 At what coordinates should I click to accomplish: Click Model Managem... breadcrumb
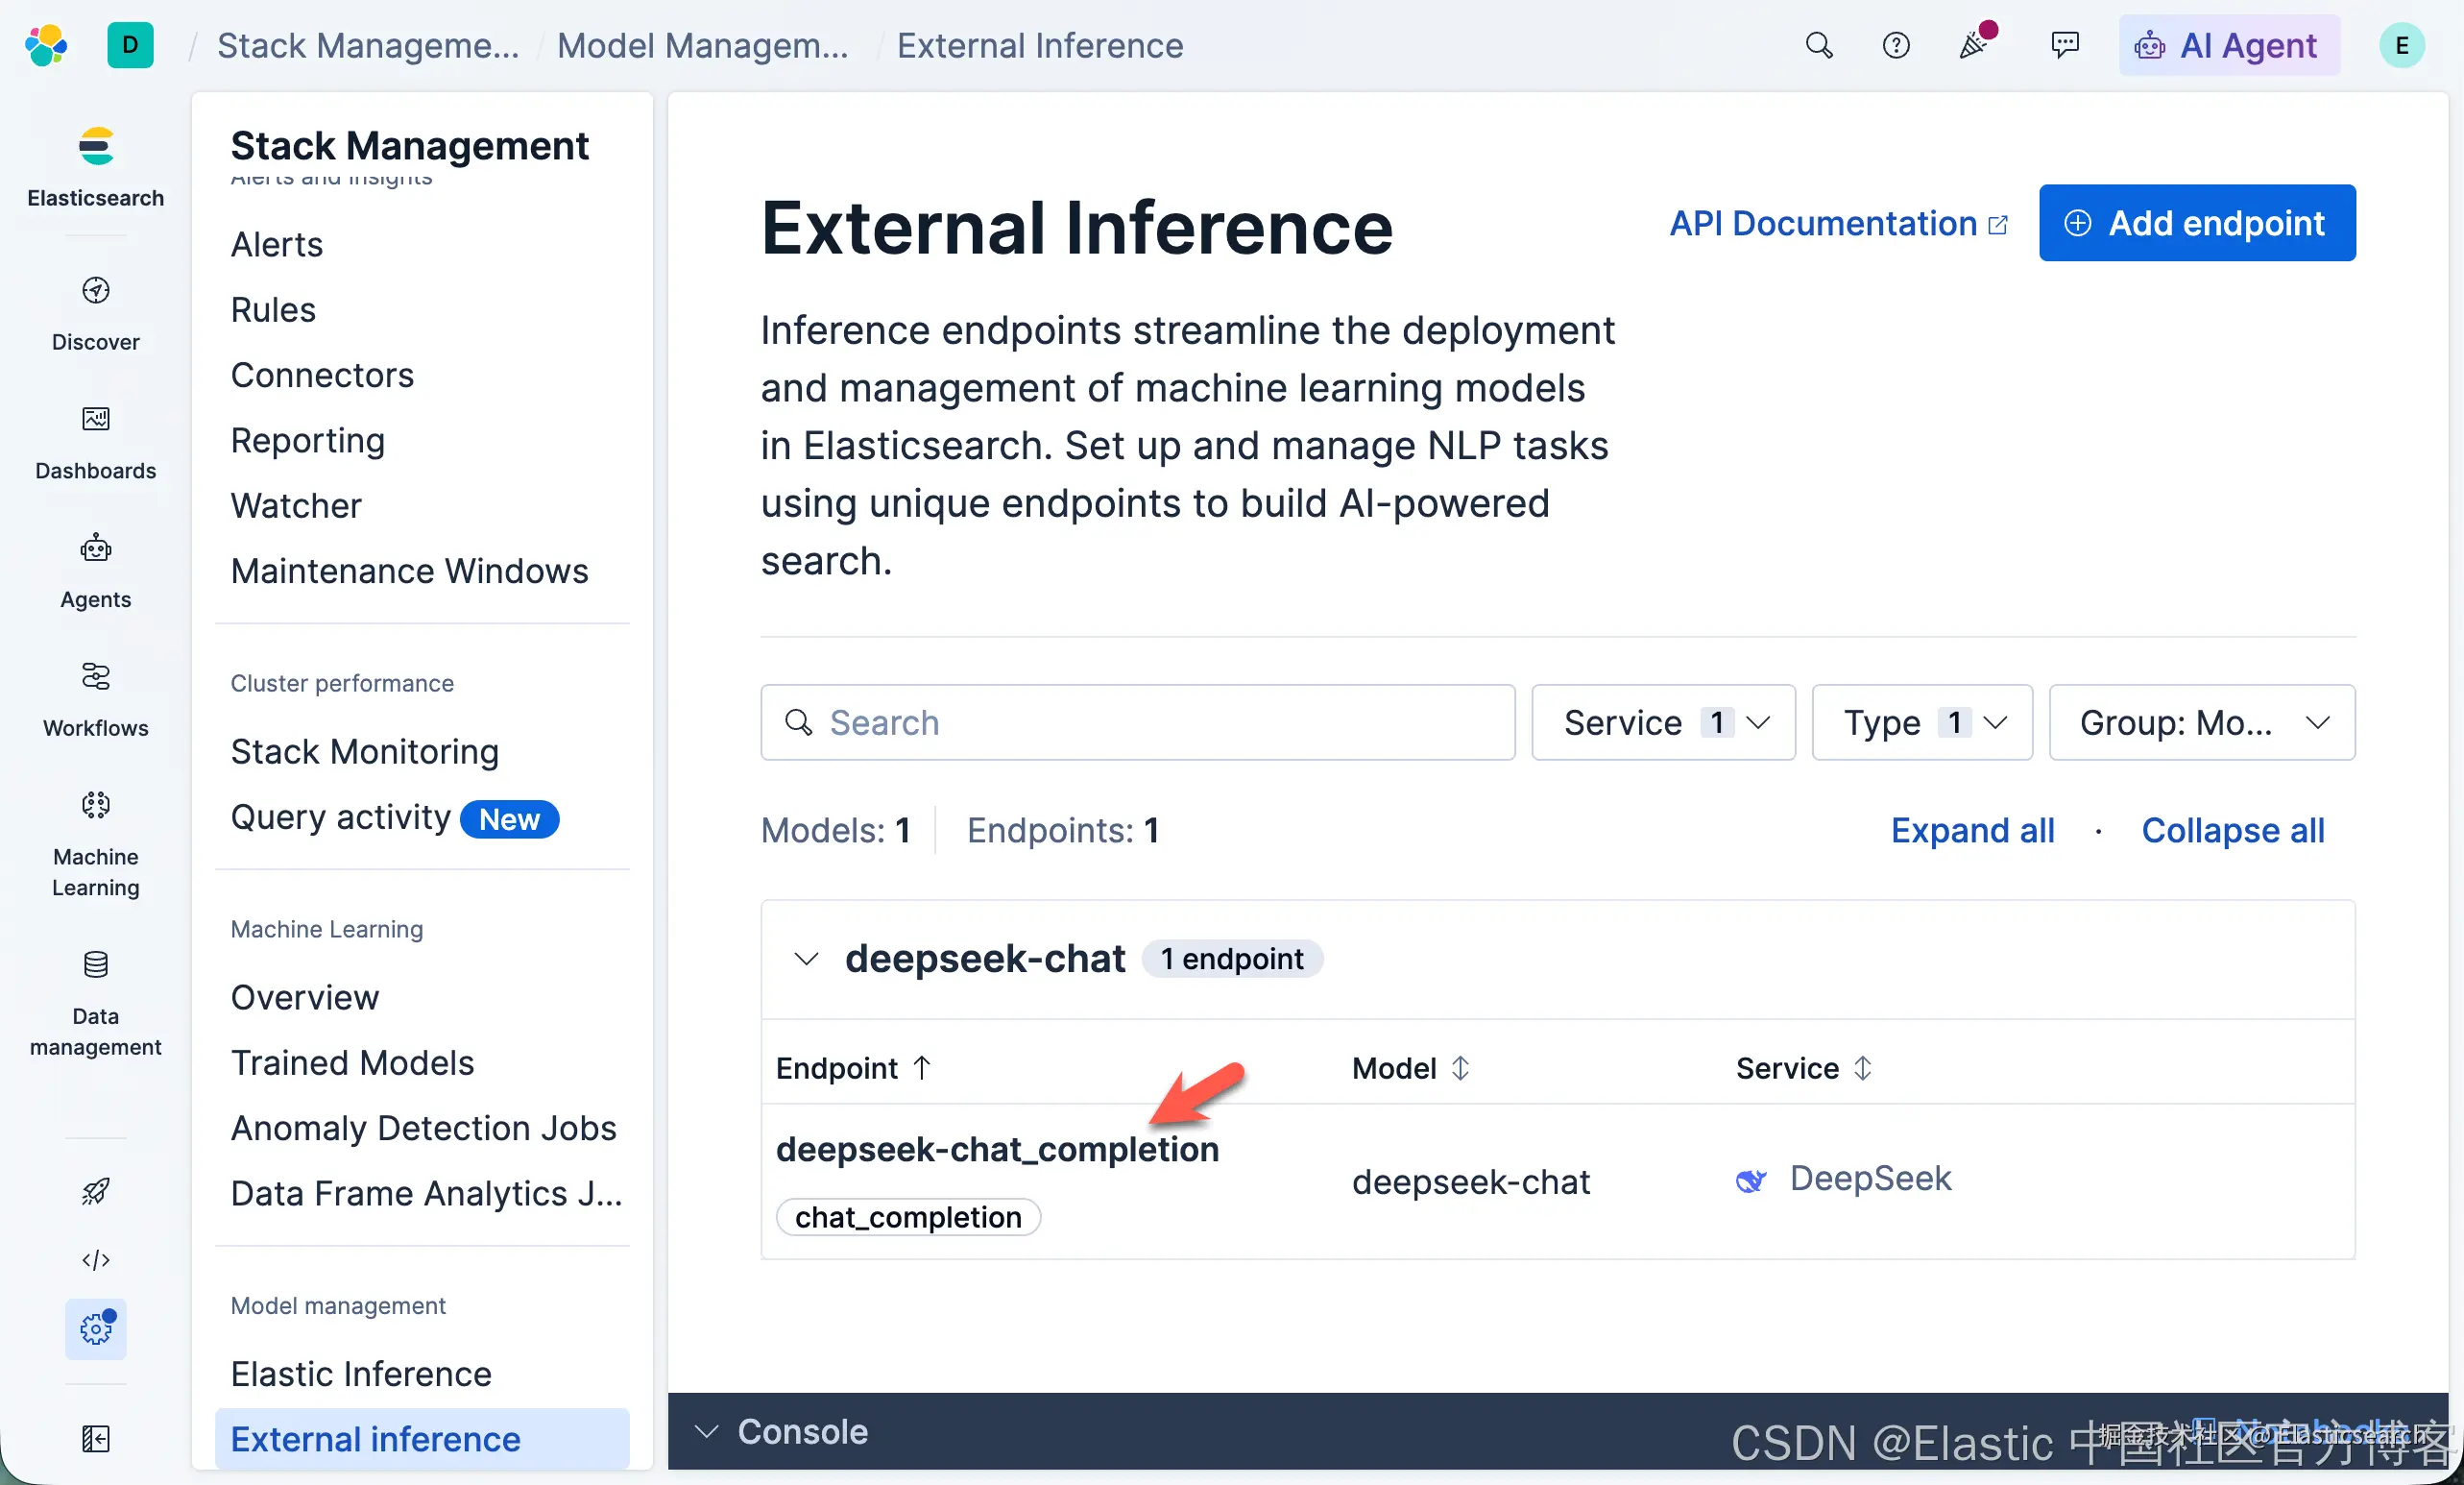[703, 46]
